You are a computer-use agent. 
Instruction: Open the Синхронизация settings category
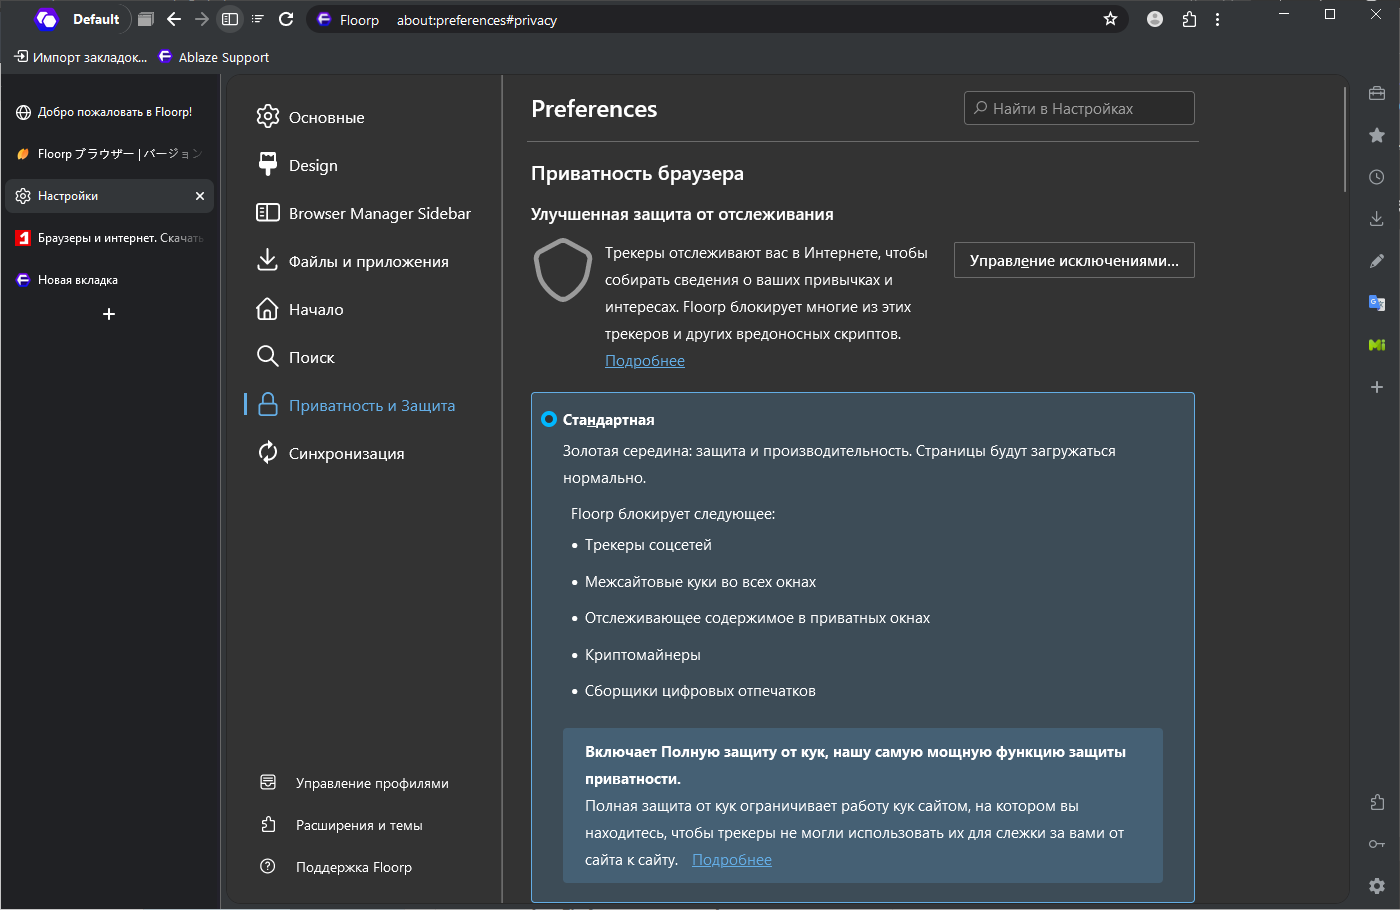(346, 453)
